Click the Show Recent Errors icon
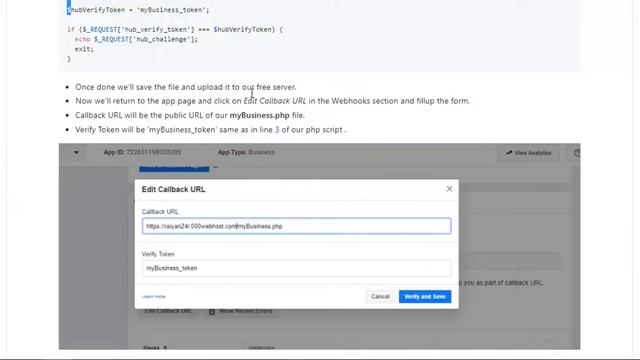 [x=212, y=311]
